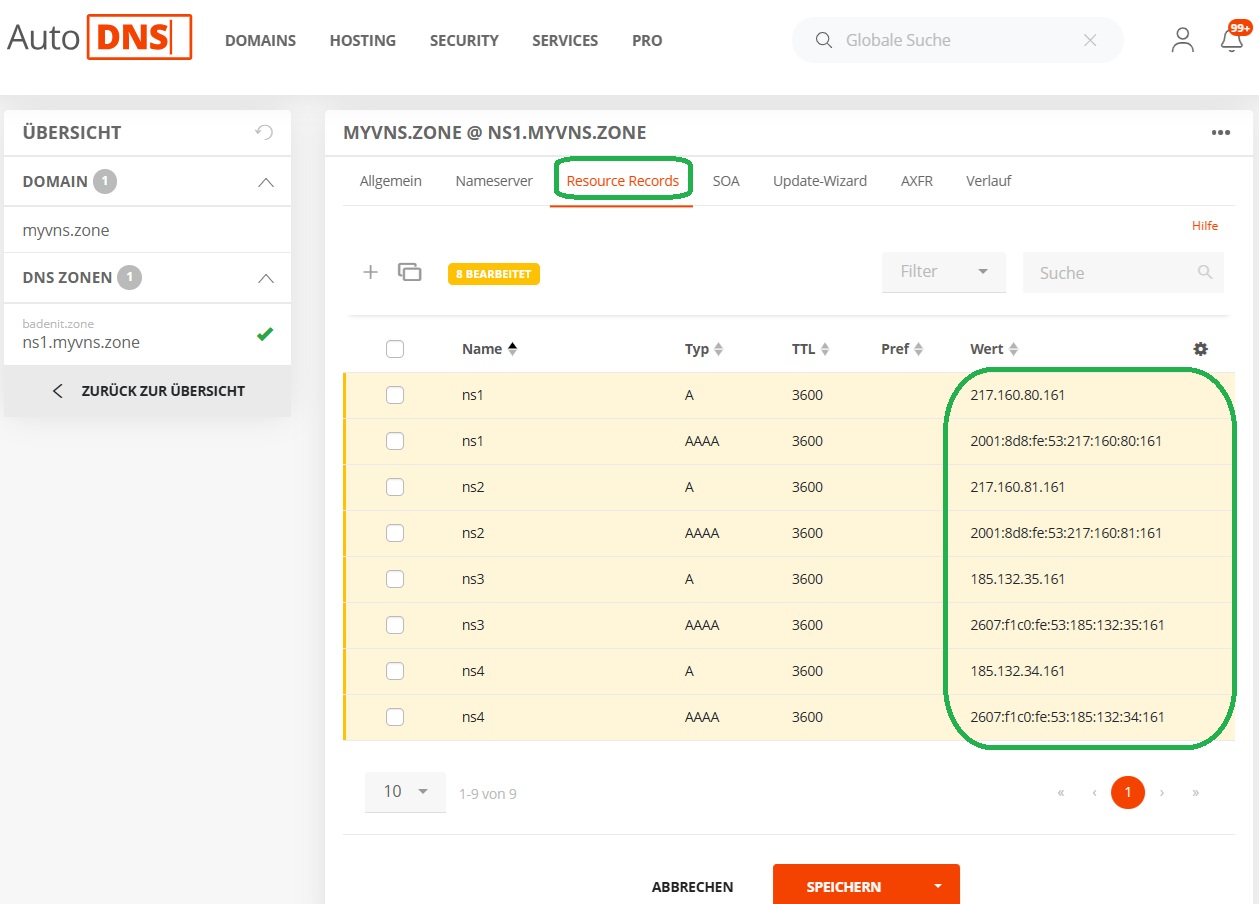The image size is (1259, 904).
Task: Click the copy records icon
Action: (409, 272)
